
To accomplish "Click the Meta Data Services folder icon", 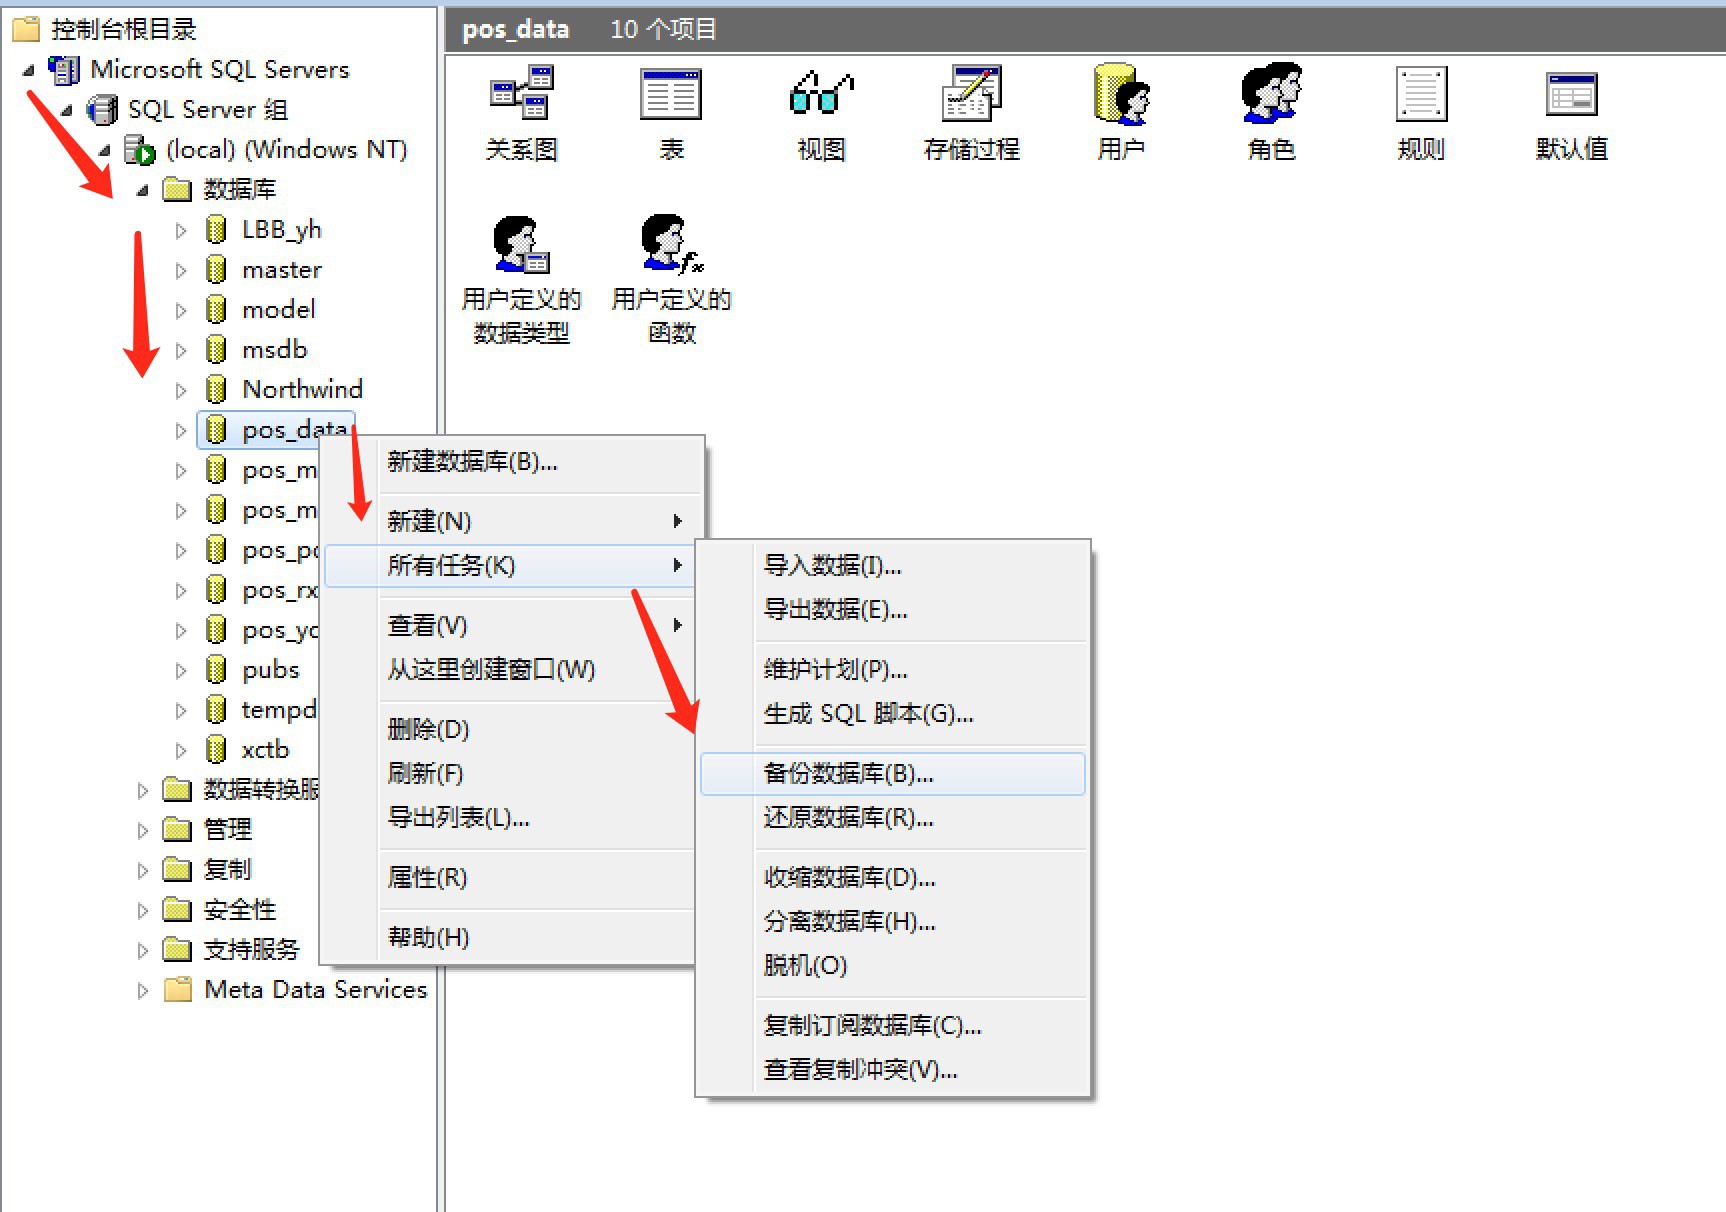I will (177, 989).
